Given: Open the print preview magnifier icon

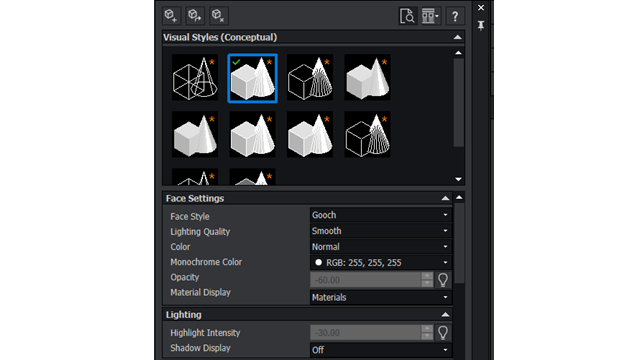Looking at the screenshot, I should coord(407,16).
